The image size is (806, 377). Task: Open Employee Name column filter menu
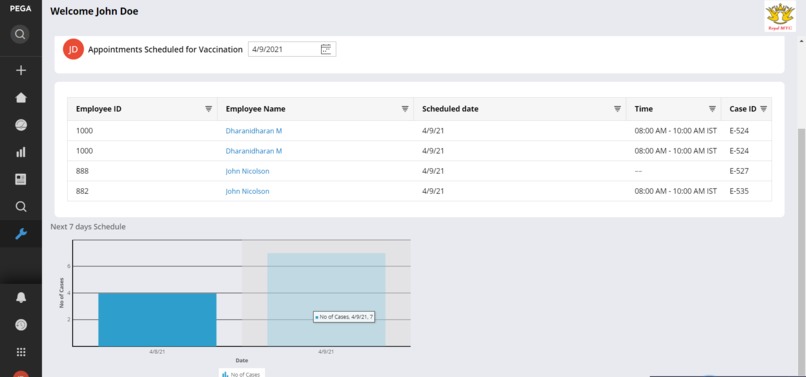click(x=405, y=109)
